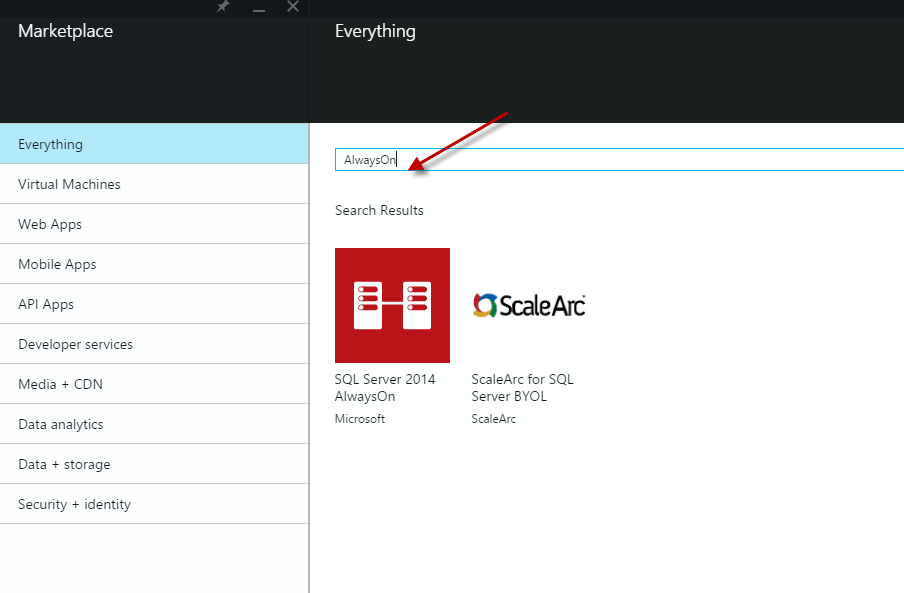Minimize the Marketplace blade
Viewport: 904px width, 593px height.
pyautogui.click(x=259, y=8)
